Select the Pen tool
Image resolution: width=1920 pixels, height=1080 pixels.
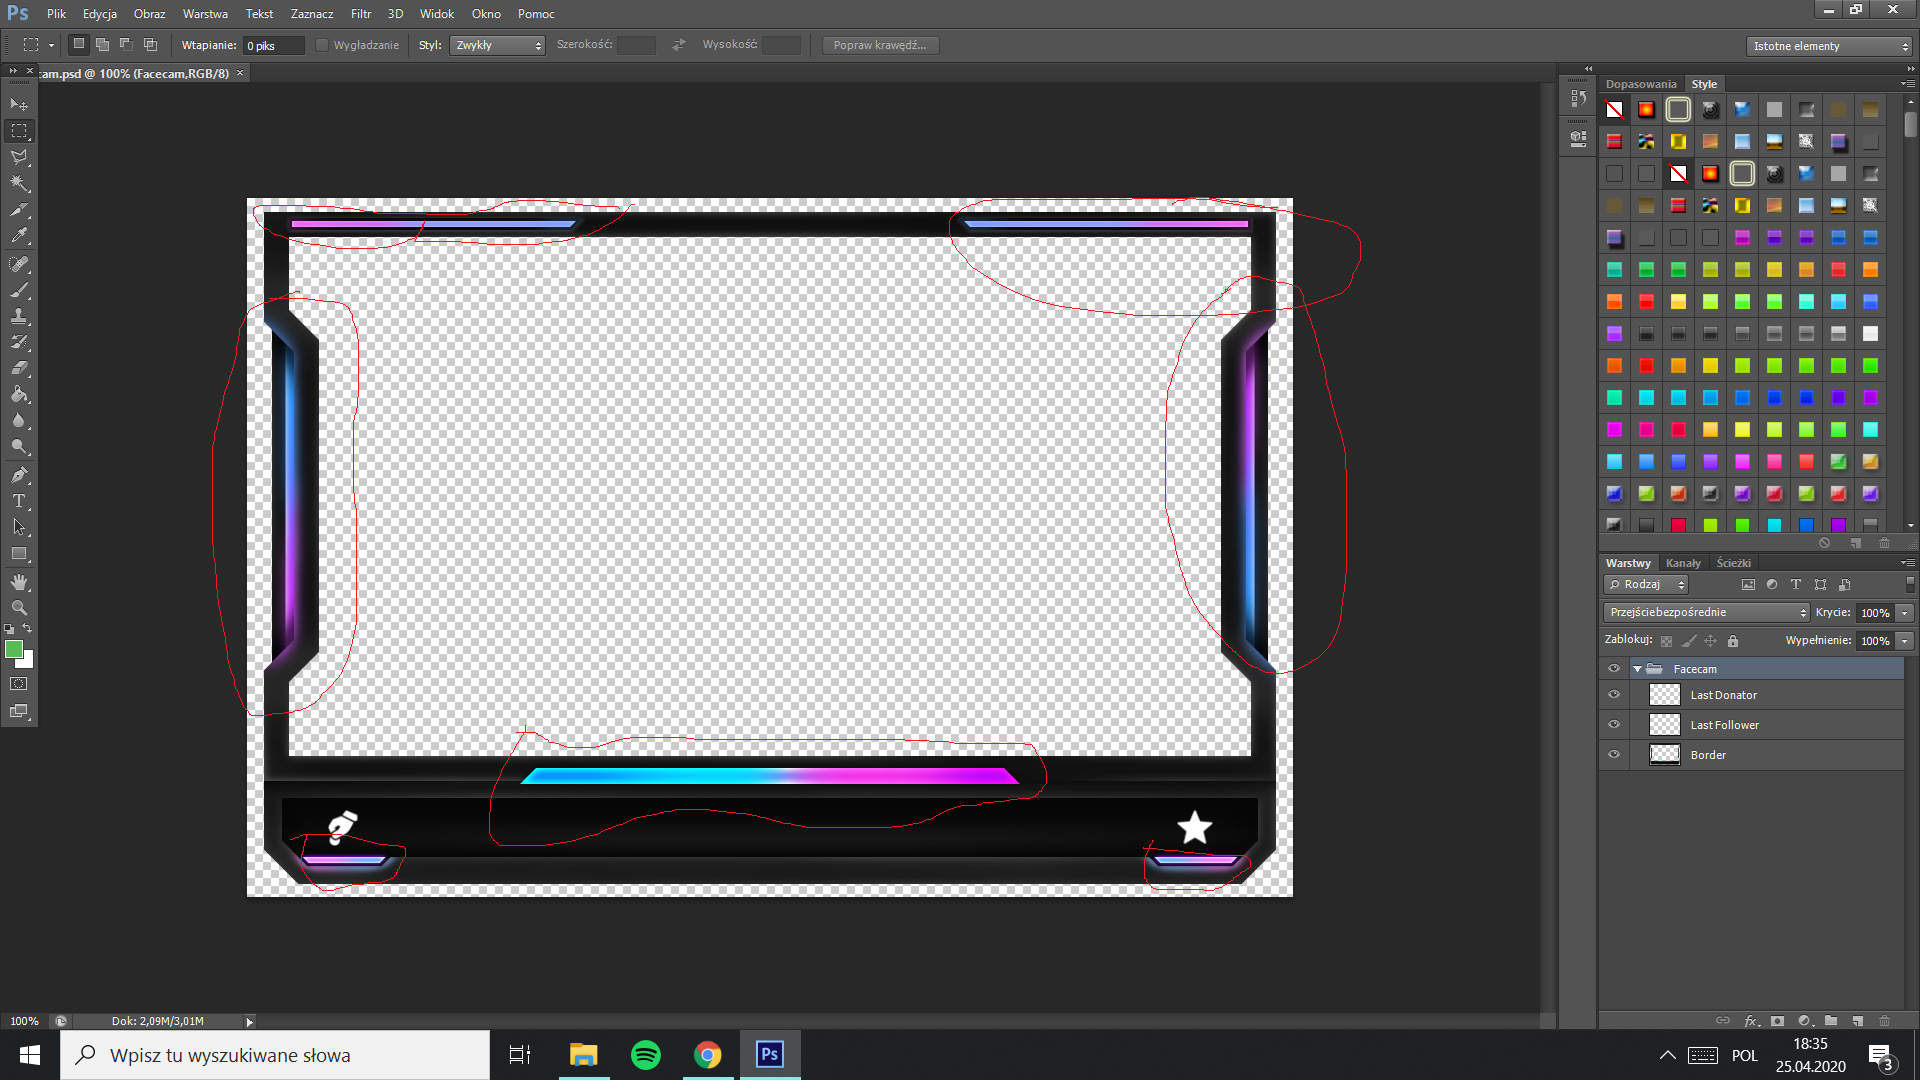(19, 474)
